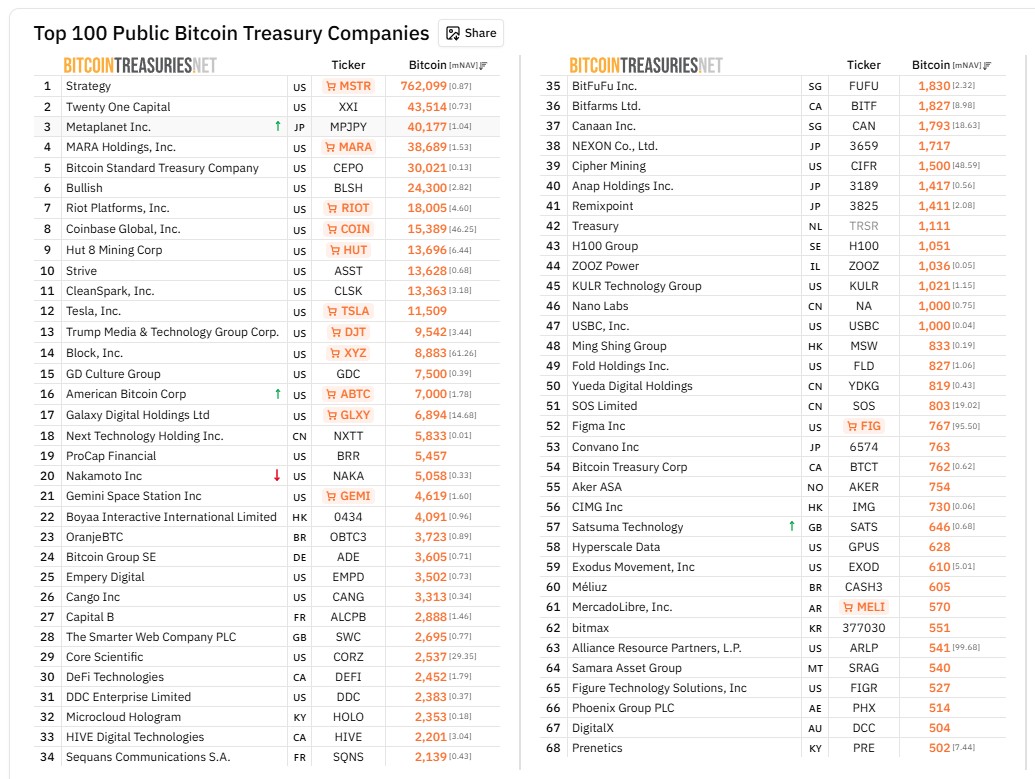Click red down arrow next to Nakamoto Inc
Screen dimensions: 1035x779
click(277, 476)
